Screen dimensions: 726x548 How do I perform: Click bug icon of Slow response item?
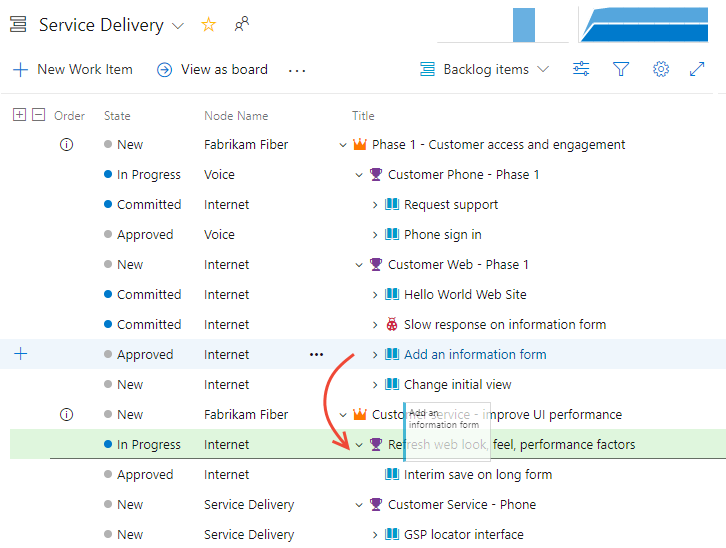coord(392,324)
